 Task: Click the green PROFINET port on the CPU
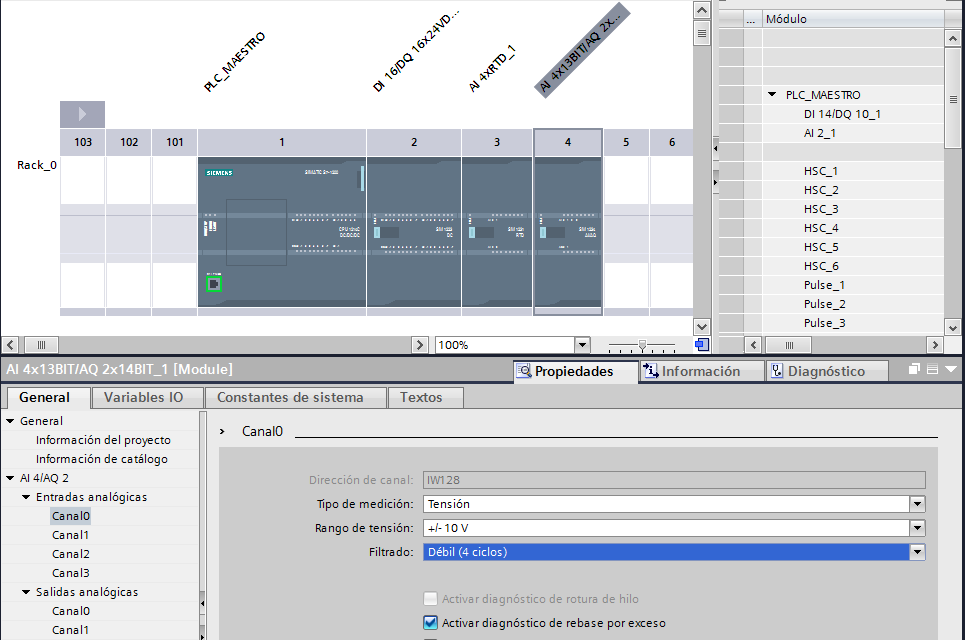[213, 284]
